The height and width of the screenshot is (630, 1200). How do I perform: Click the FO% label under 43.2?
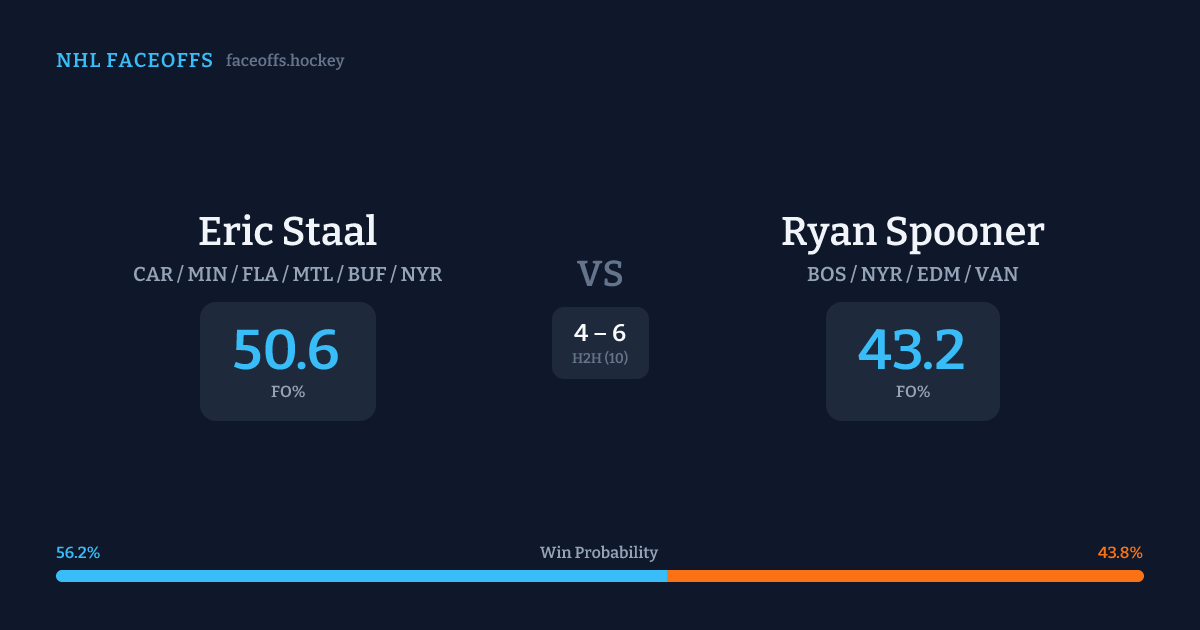pos(912,392)
